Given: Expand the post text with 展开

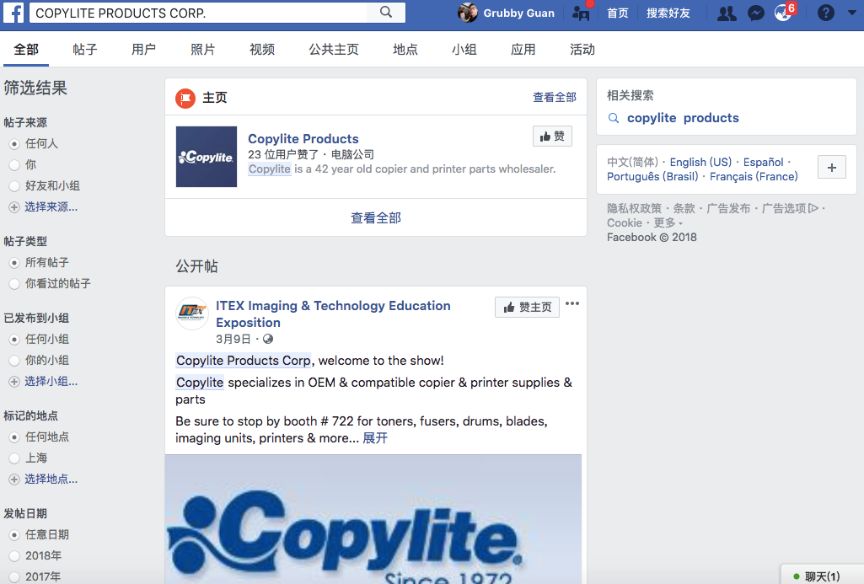Looking at the screenshot, I should [375, 438].
